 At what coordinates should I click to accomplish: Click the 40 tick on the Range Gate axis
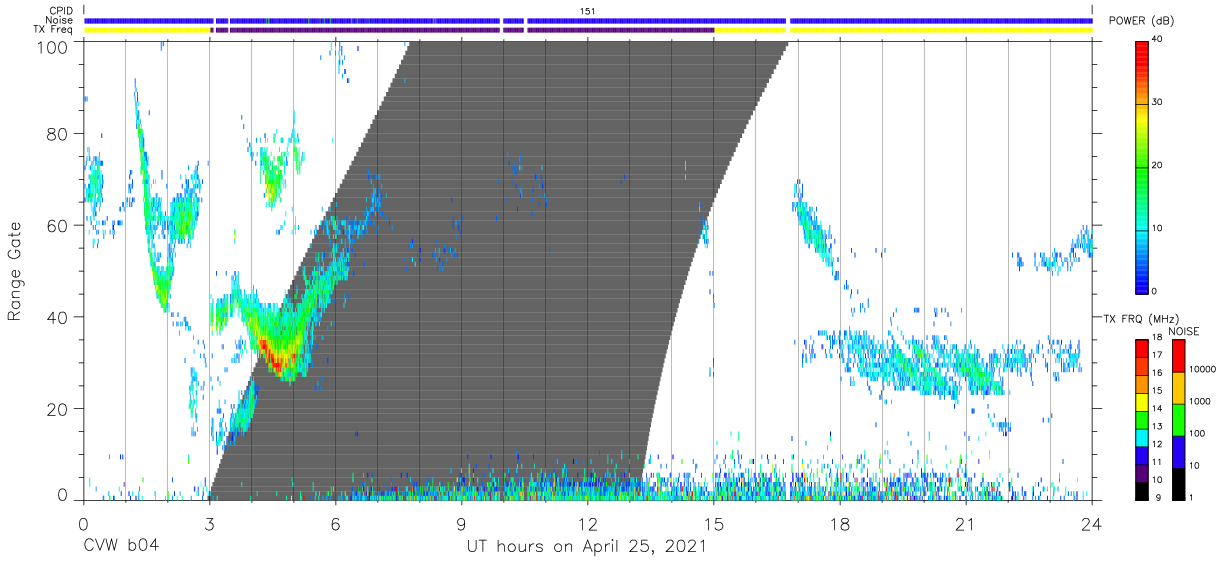pos(58,317)
